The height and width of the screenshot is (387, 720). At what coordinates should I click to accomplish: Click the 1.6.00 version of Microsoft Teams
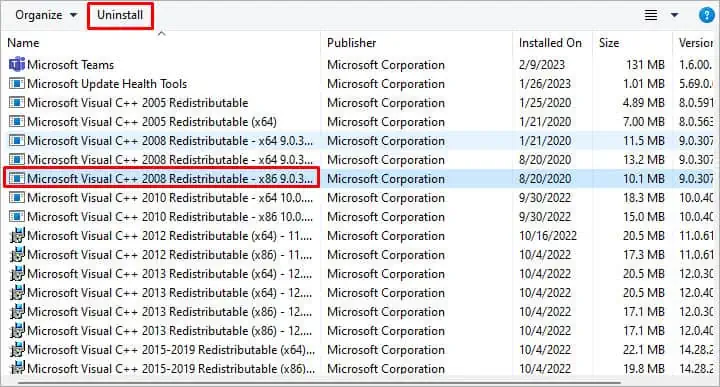(696, 65)
